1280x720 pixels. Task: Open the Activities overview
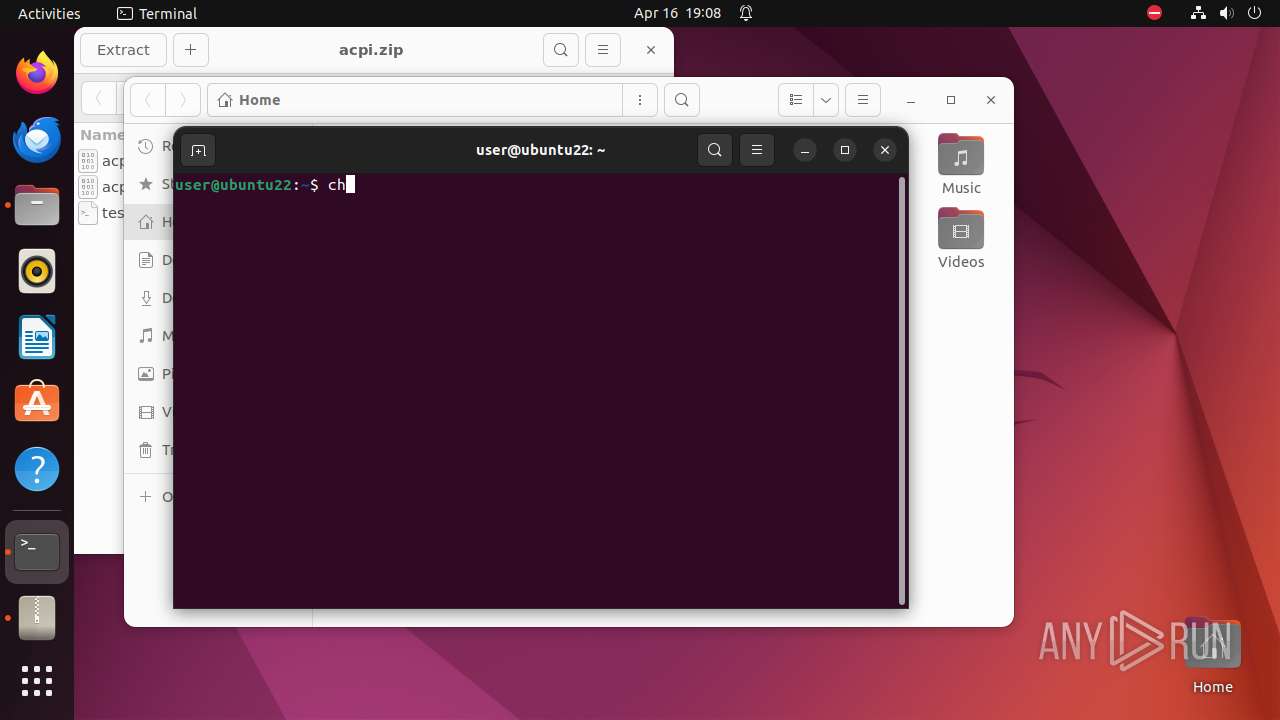(49, 13)
